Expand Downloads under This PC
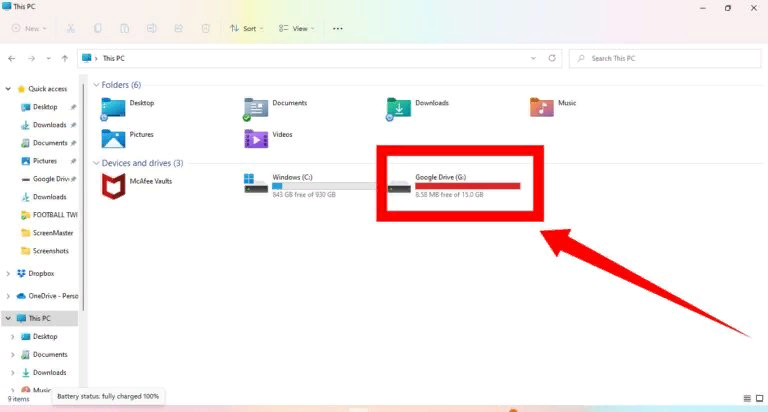 pos(13,373)
